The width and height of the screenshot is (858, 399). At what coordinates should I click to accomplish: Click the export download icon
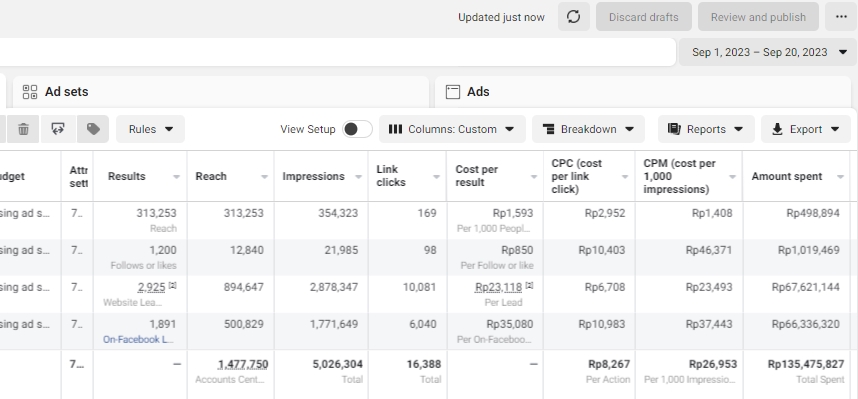pyautogui.click(x=777, y=129)
